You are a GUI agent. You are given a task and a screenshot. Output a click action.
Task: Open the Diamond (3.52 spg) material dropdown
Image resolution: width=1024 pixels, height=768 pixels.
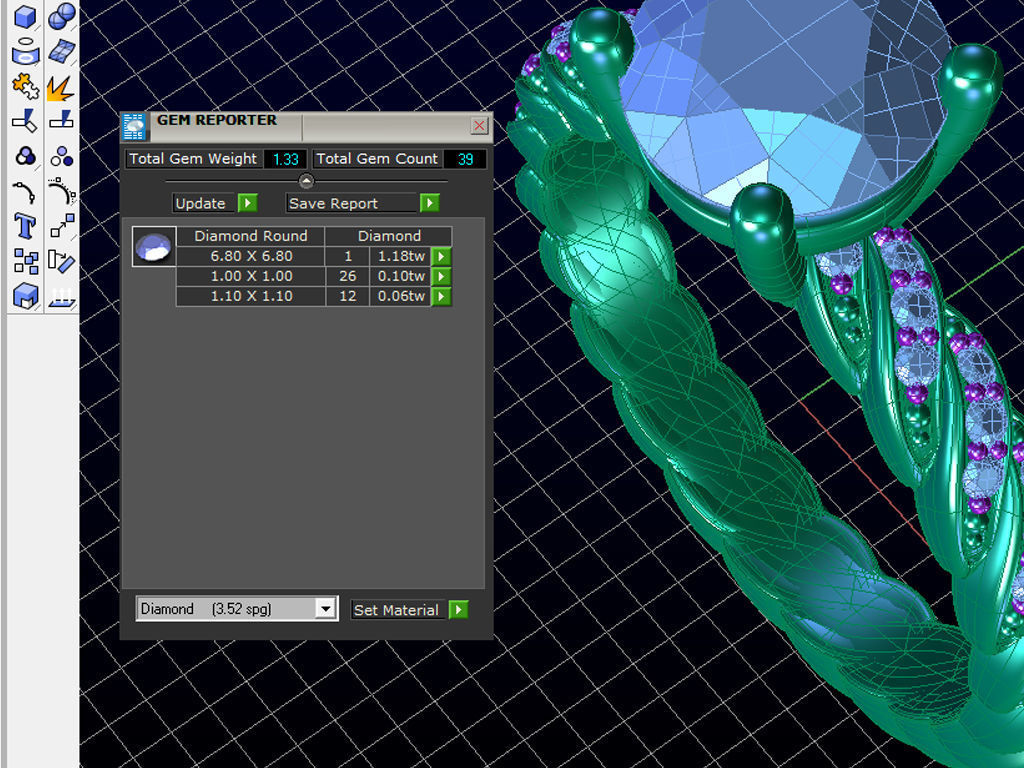coord(325,609)
